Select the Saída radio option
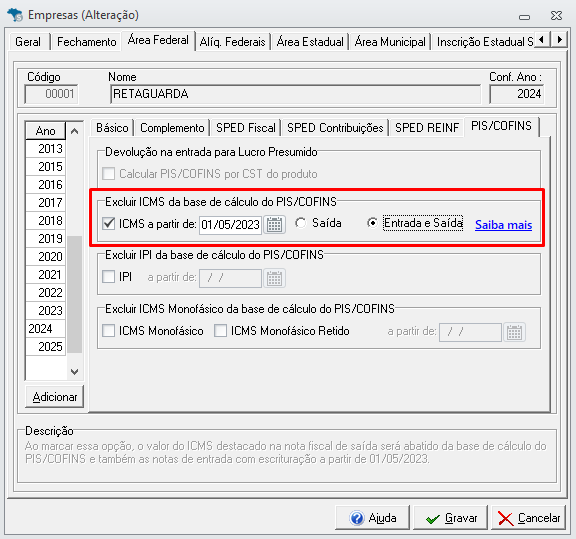The width and height of the screenshot is (576, 539). pyautogui.click(x=300, y=223)
